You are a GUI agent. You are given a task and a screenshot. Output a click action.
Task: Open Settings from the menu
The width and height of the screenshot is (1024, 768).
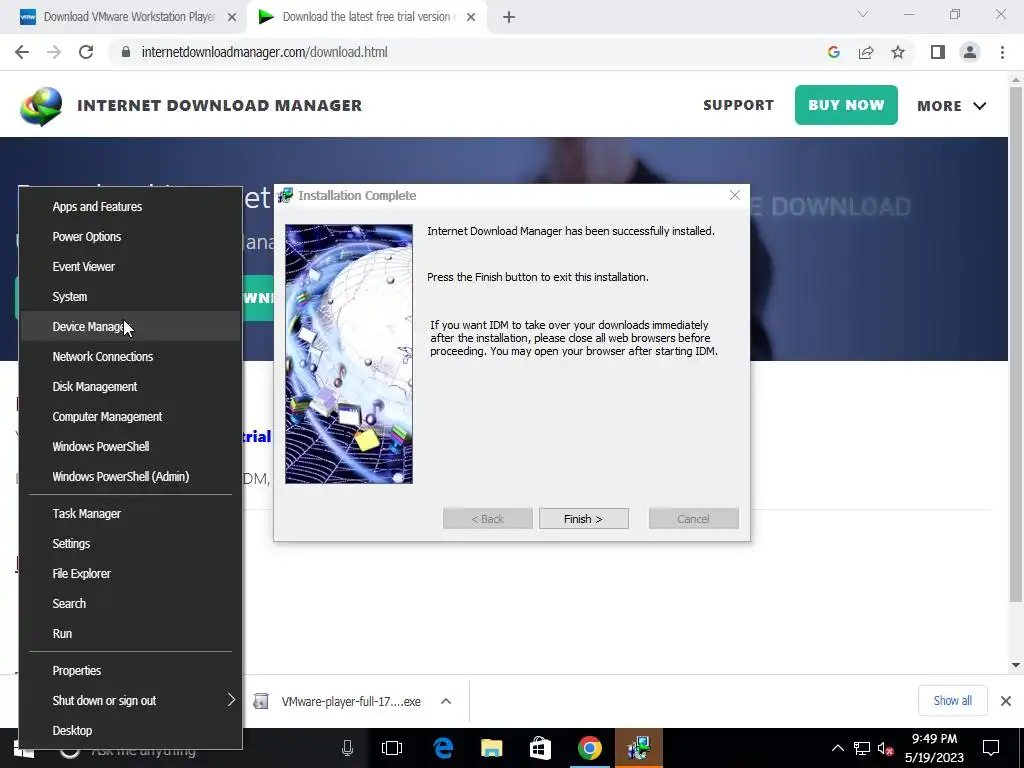(x=131, y=543)
